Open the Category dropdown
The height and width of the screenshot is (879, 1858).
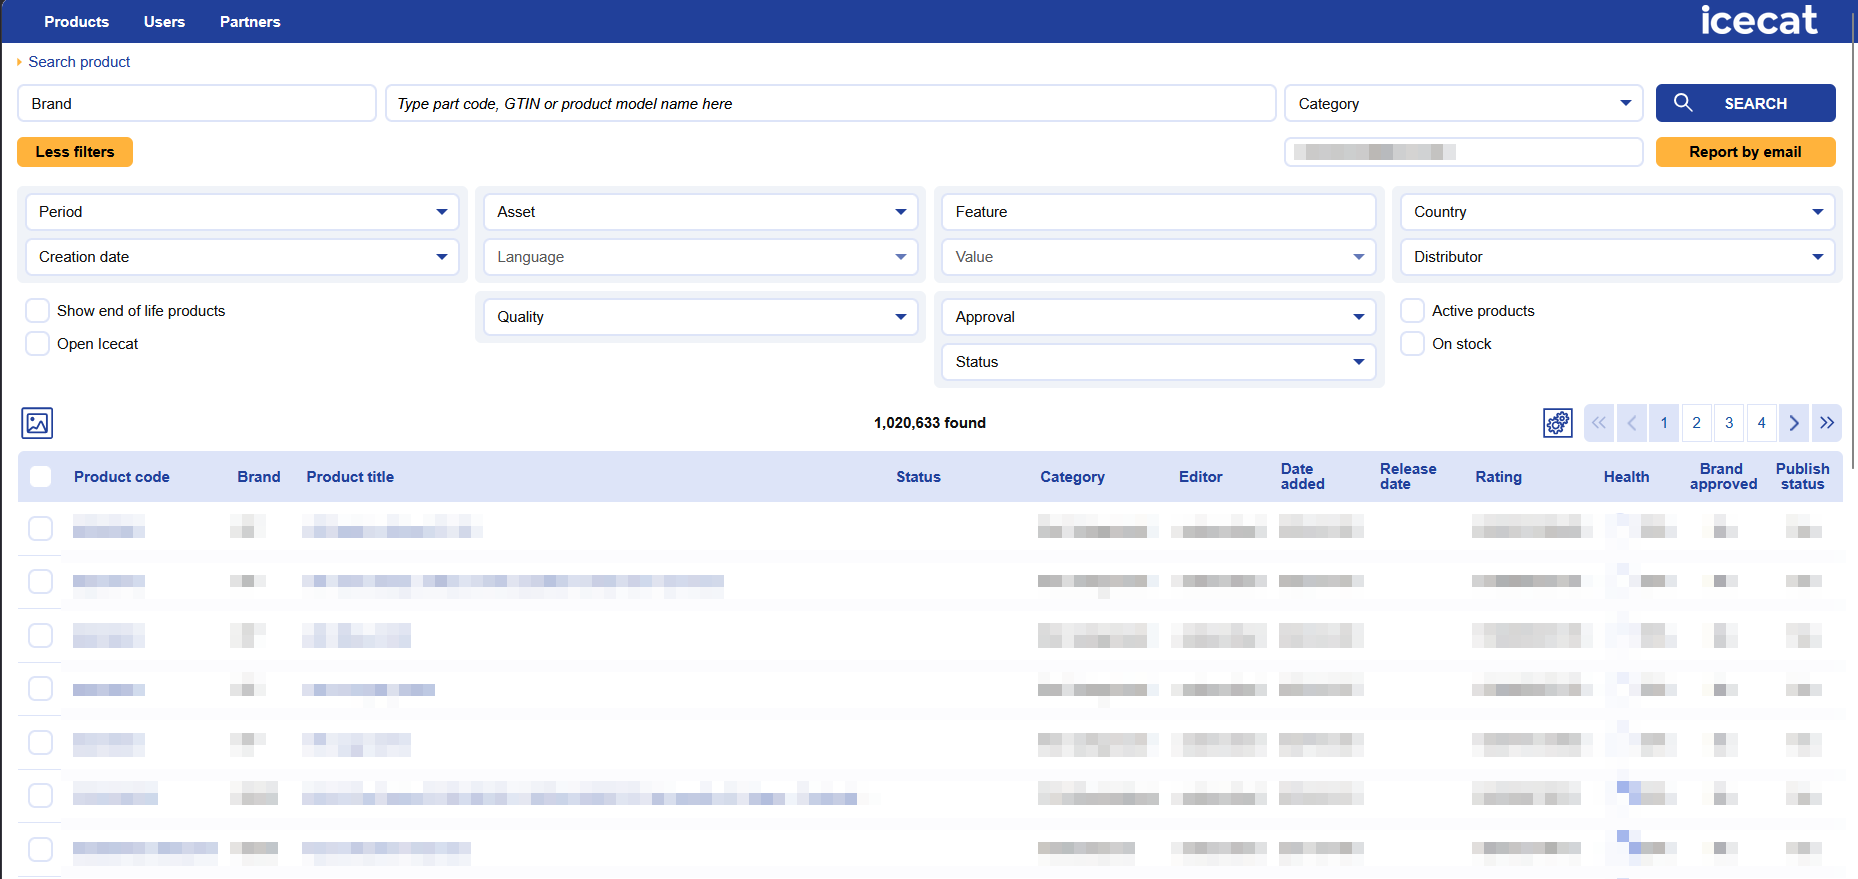1463,103
